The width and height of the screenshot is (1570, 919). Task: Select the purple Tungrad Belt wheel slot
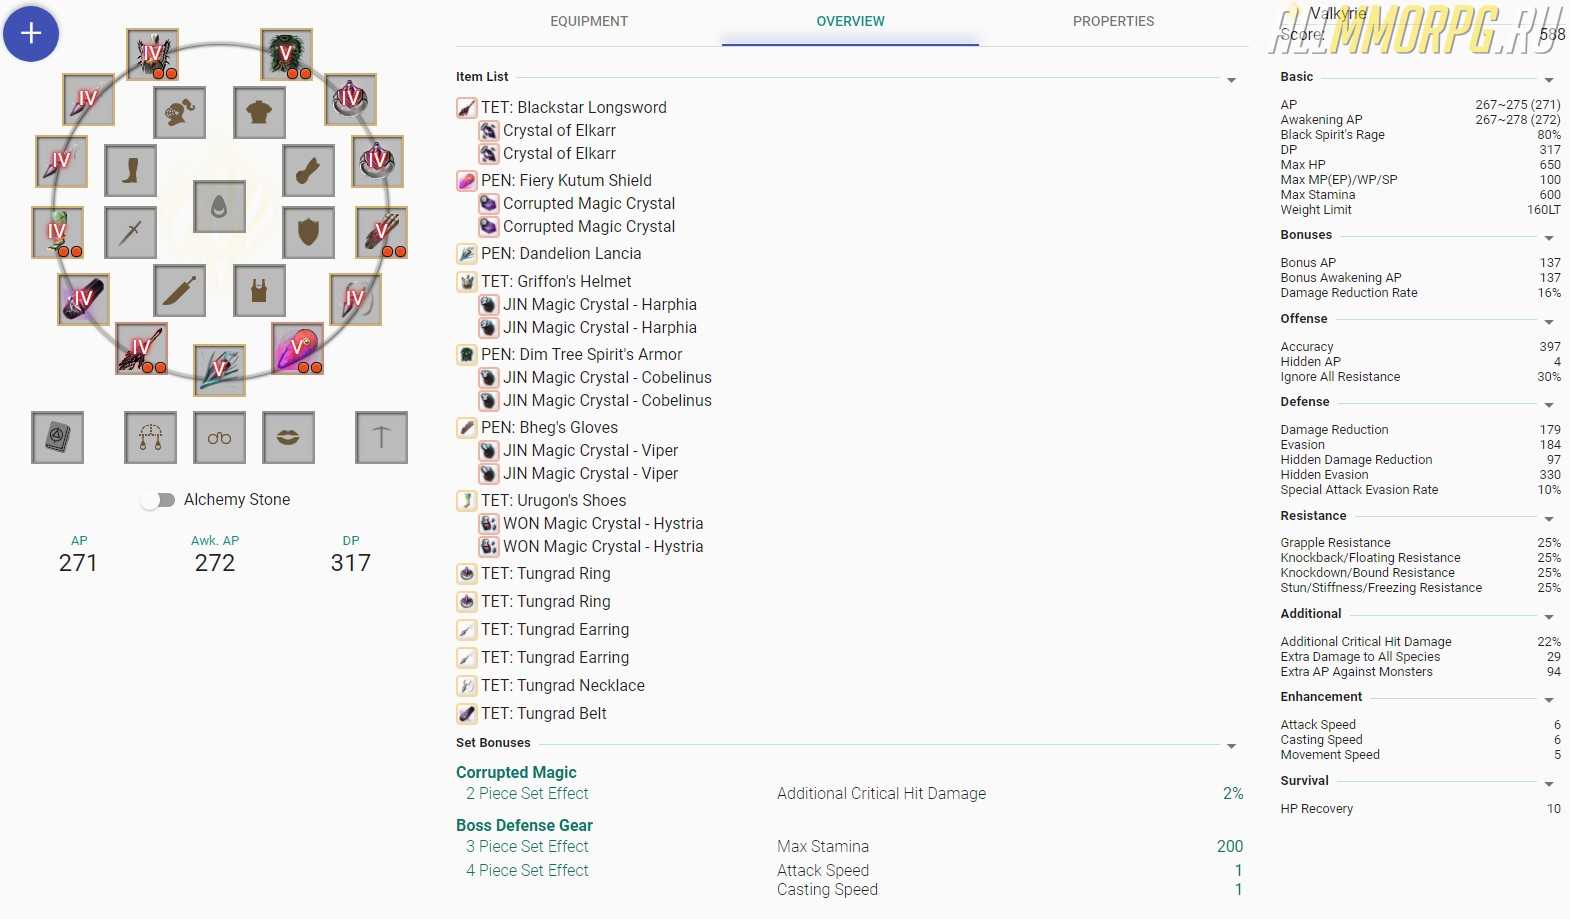[x=83, y=298]
